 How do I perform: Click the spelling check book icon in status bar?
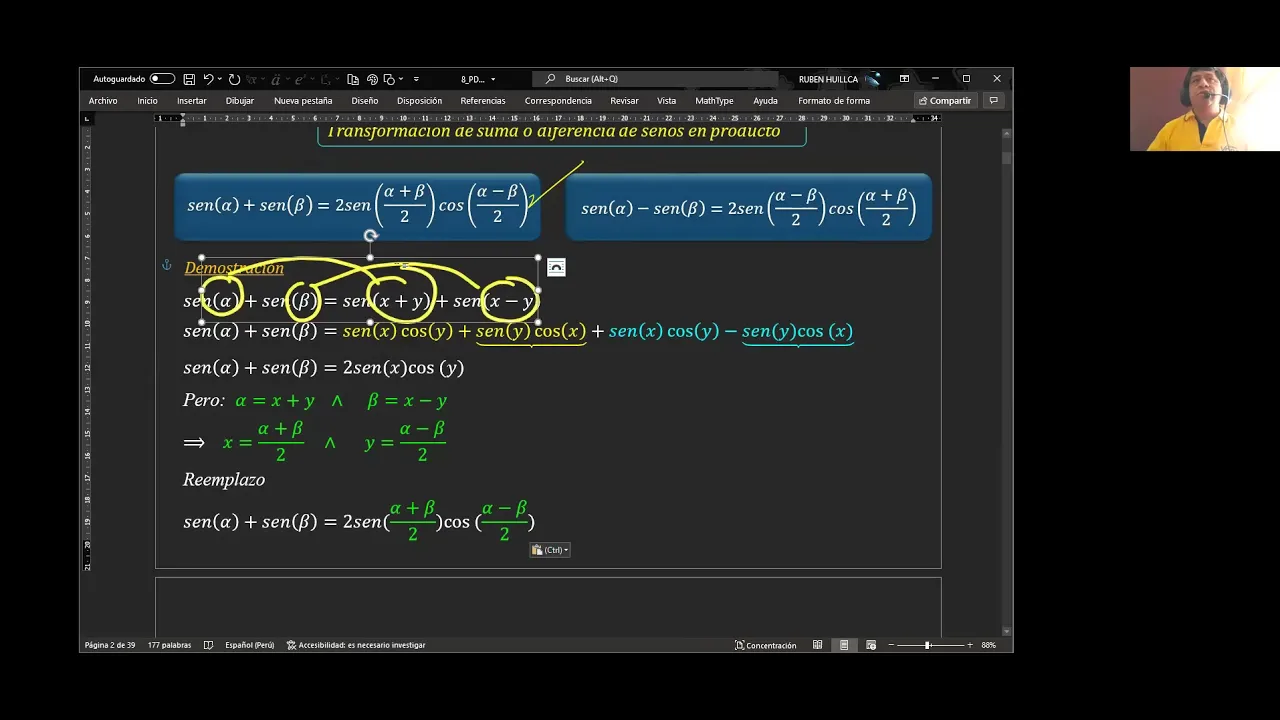pyautogui.click(x=208, y=645)
